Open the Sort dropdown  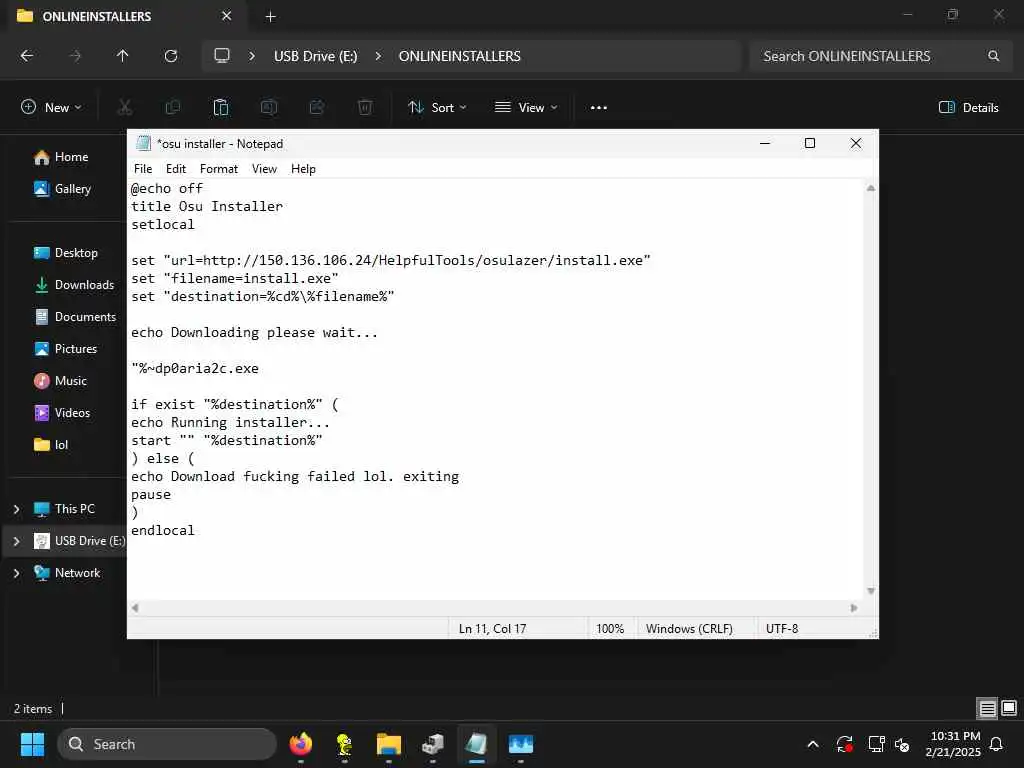point(437,108)
